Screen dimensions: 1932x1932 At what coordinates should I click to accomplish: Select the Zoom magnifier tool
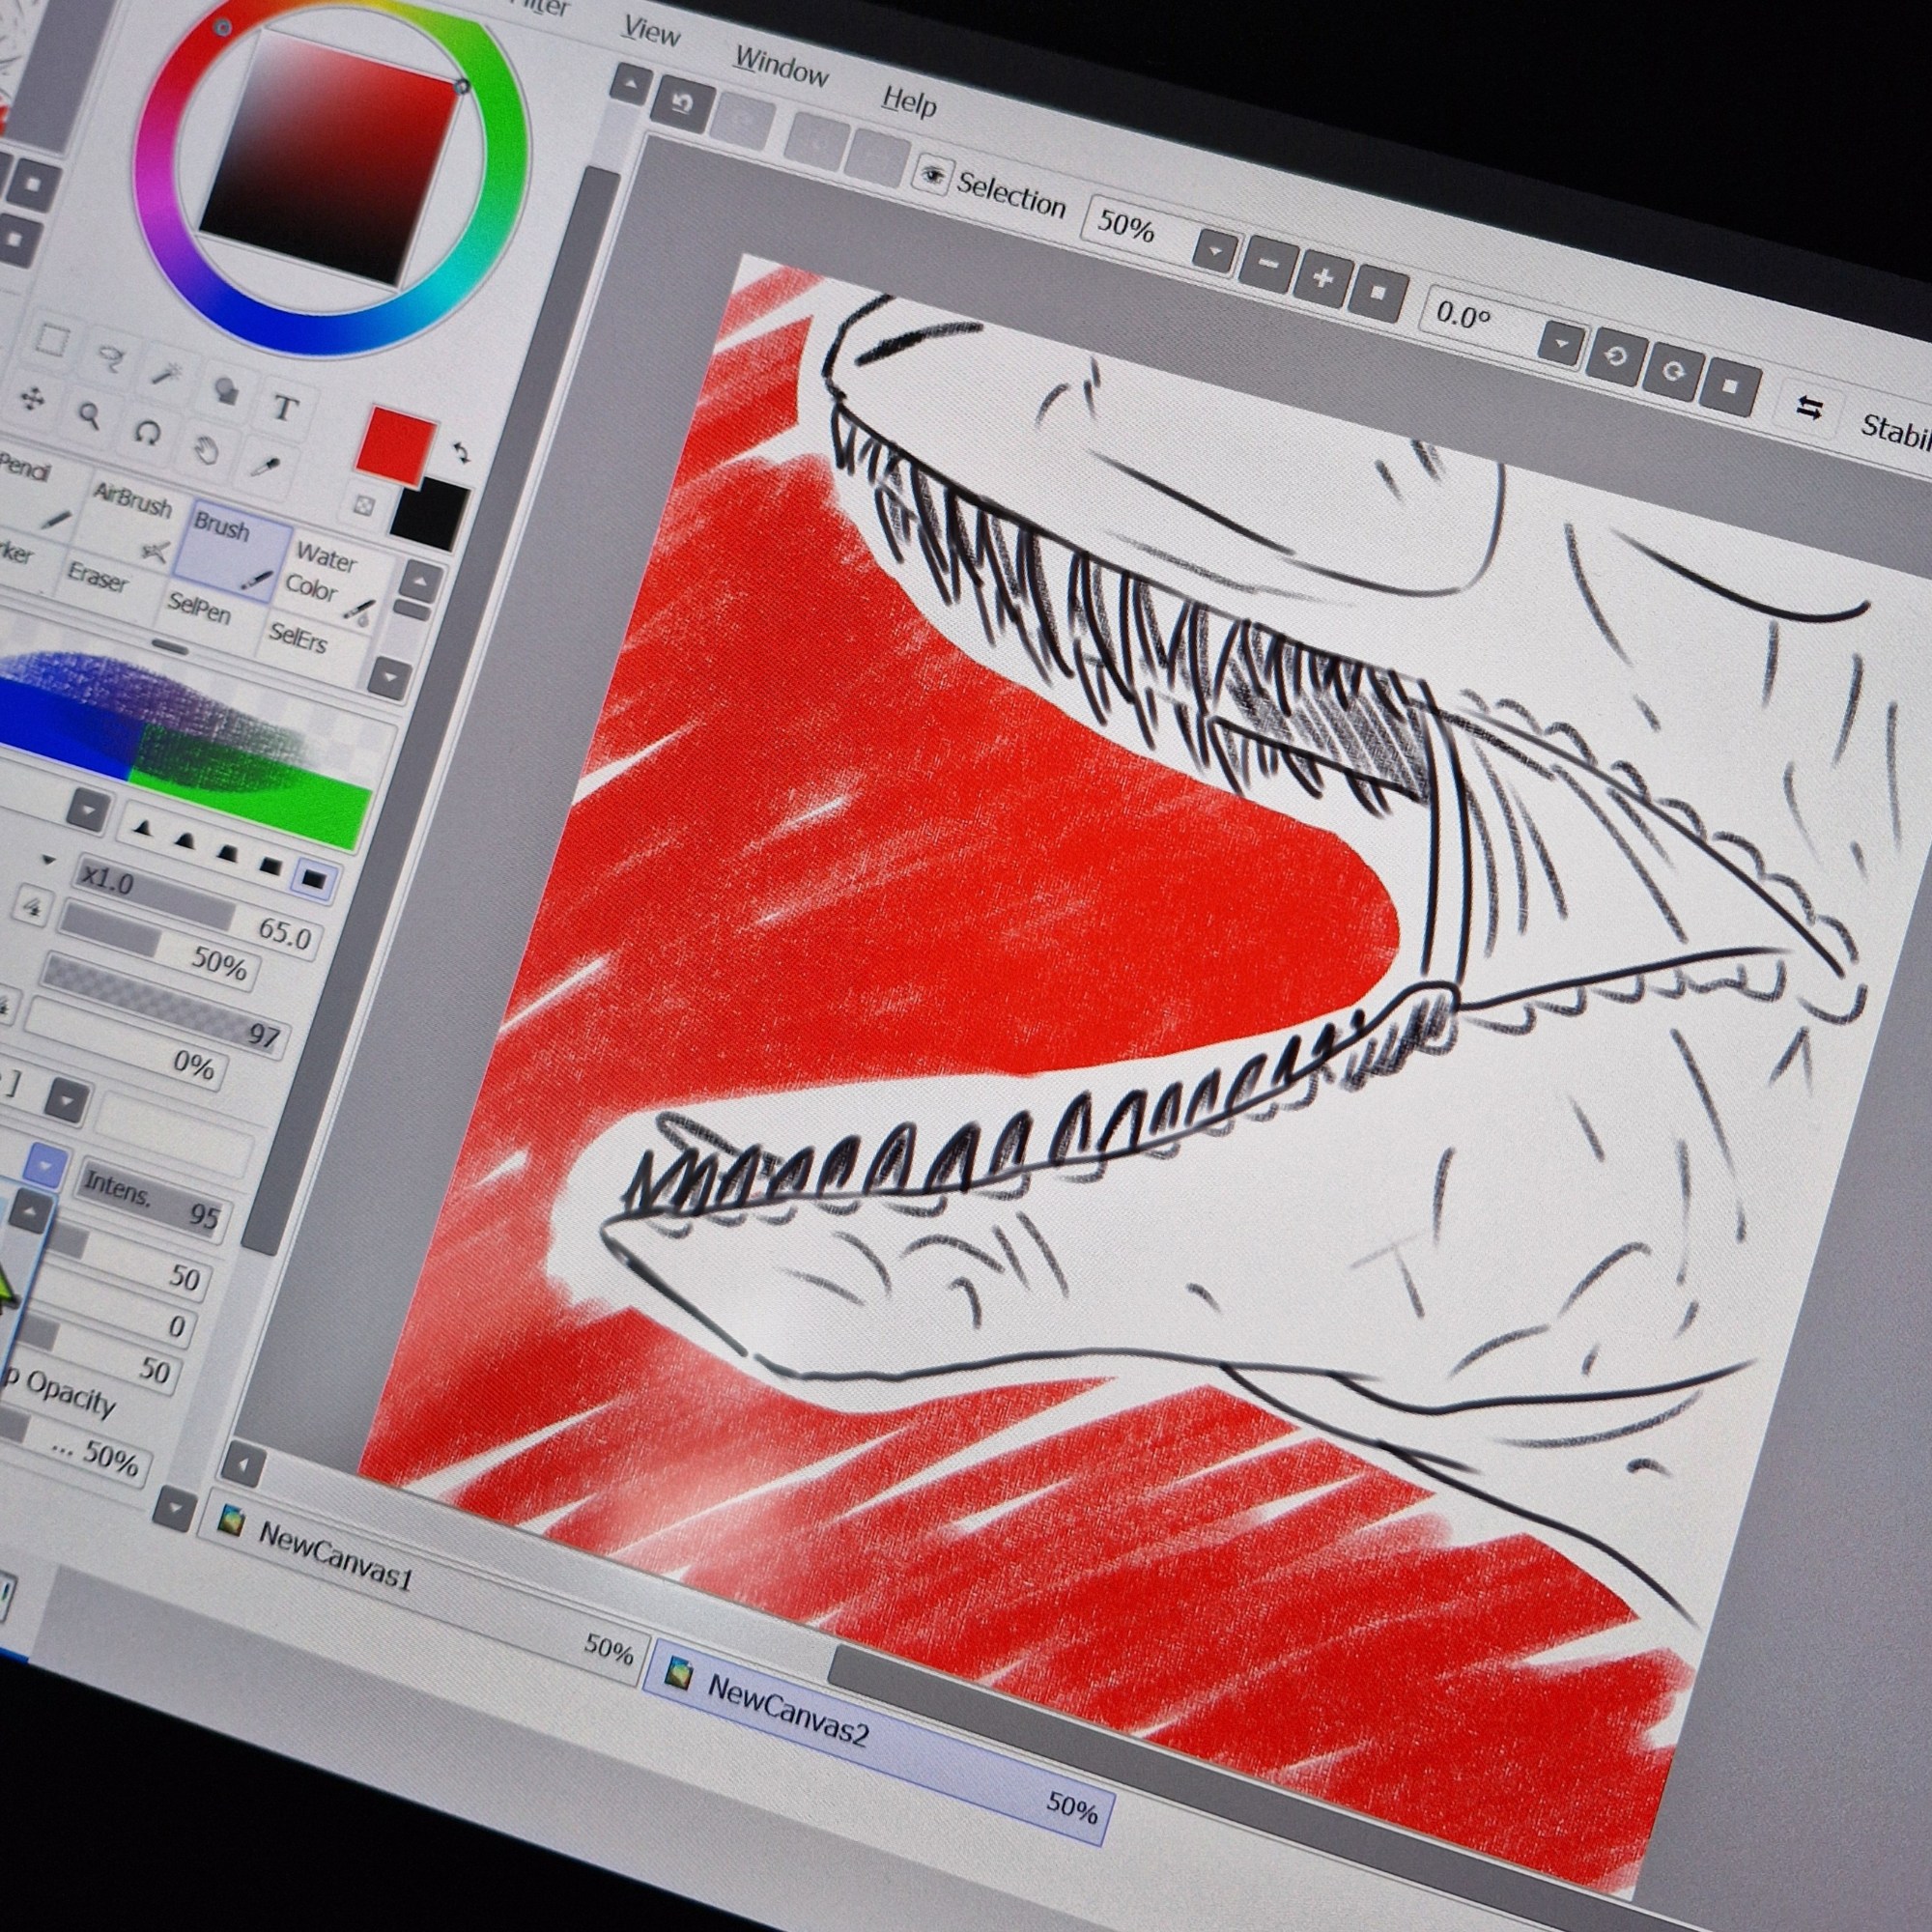pyautogui.click(x=90, y=415)
